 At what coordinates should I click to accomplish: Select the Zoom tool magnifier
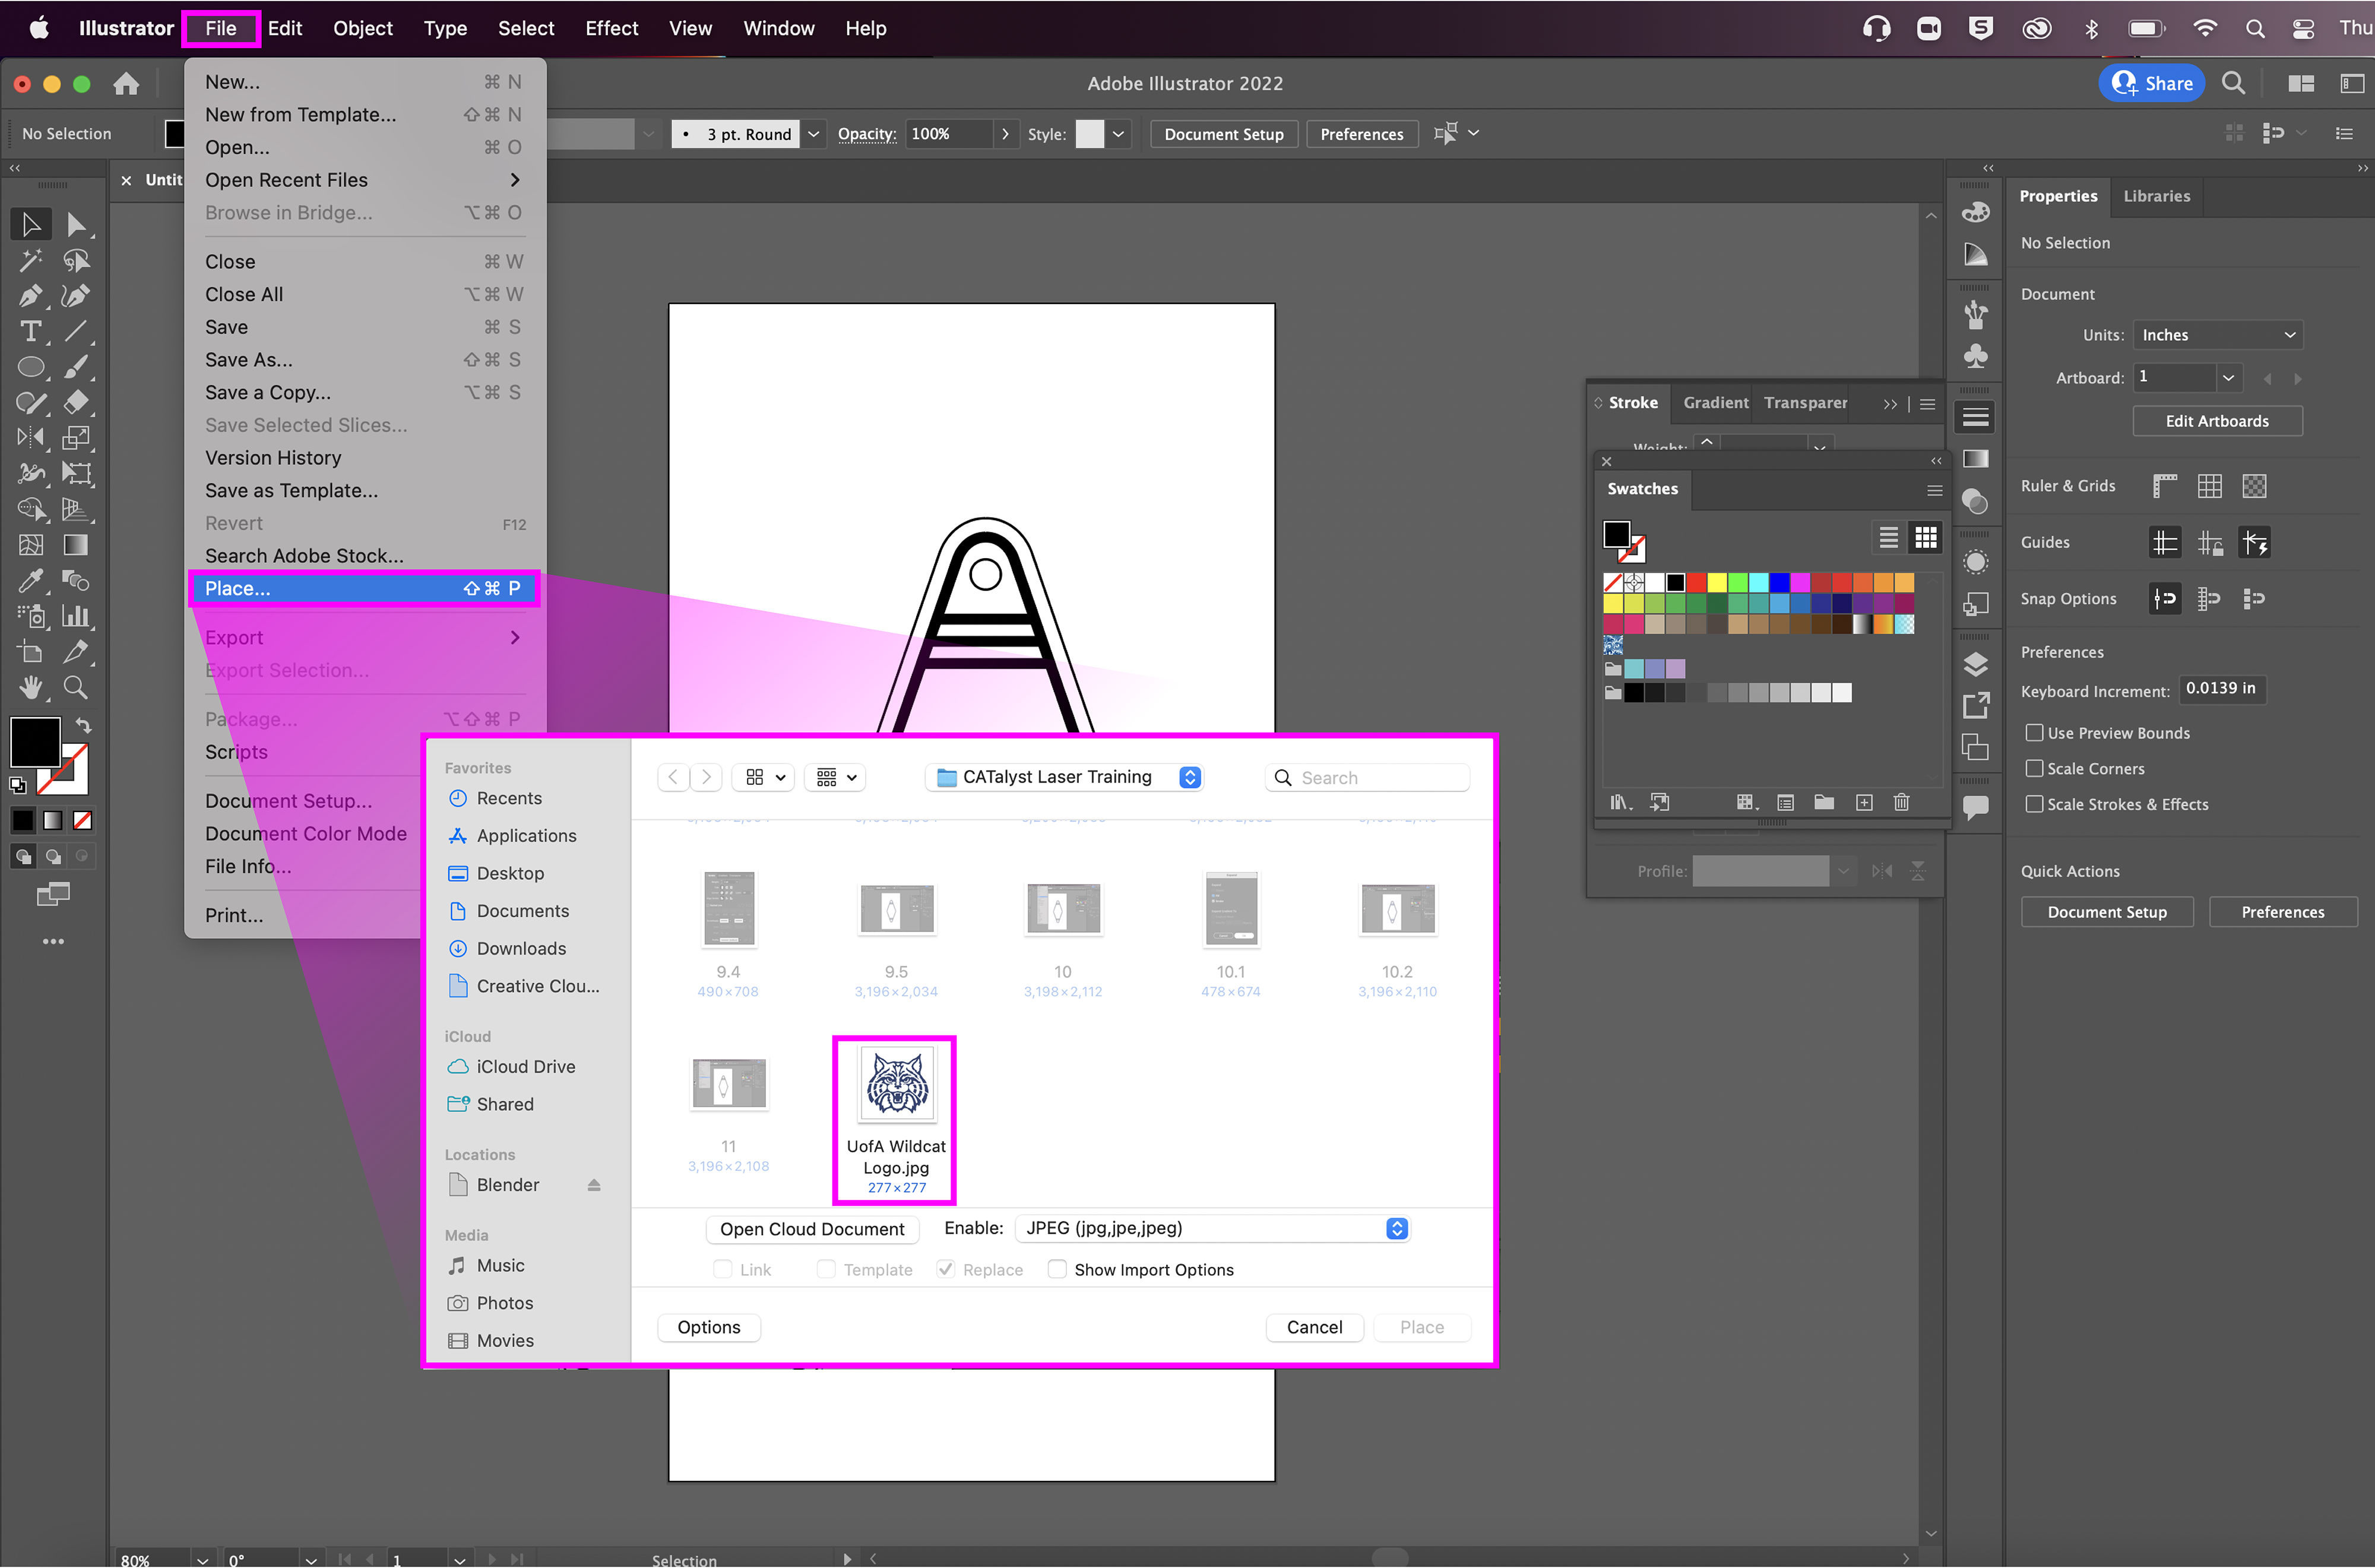click(75, 687)
